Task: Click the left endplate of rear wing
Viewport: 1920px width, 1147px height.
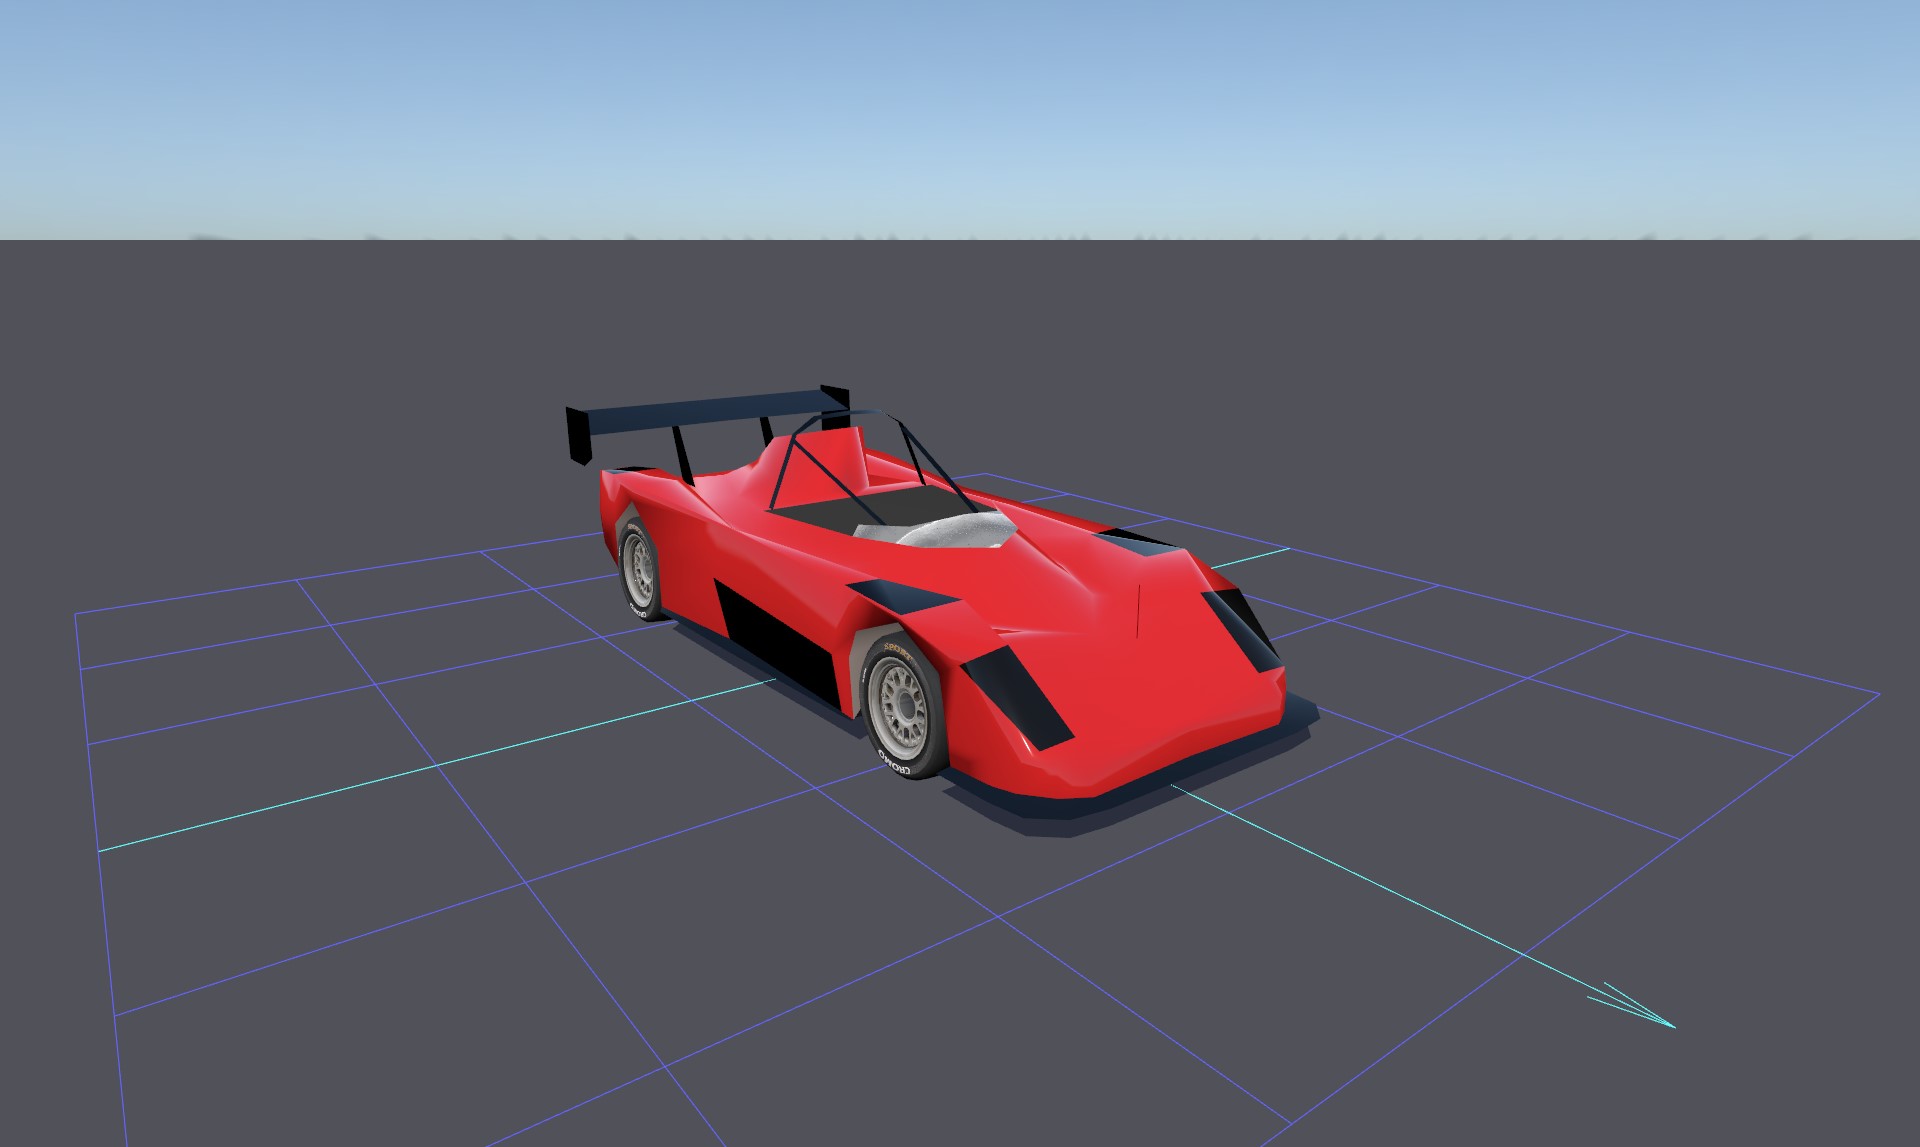Action: click(x=579, y=436)
